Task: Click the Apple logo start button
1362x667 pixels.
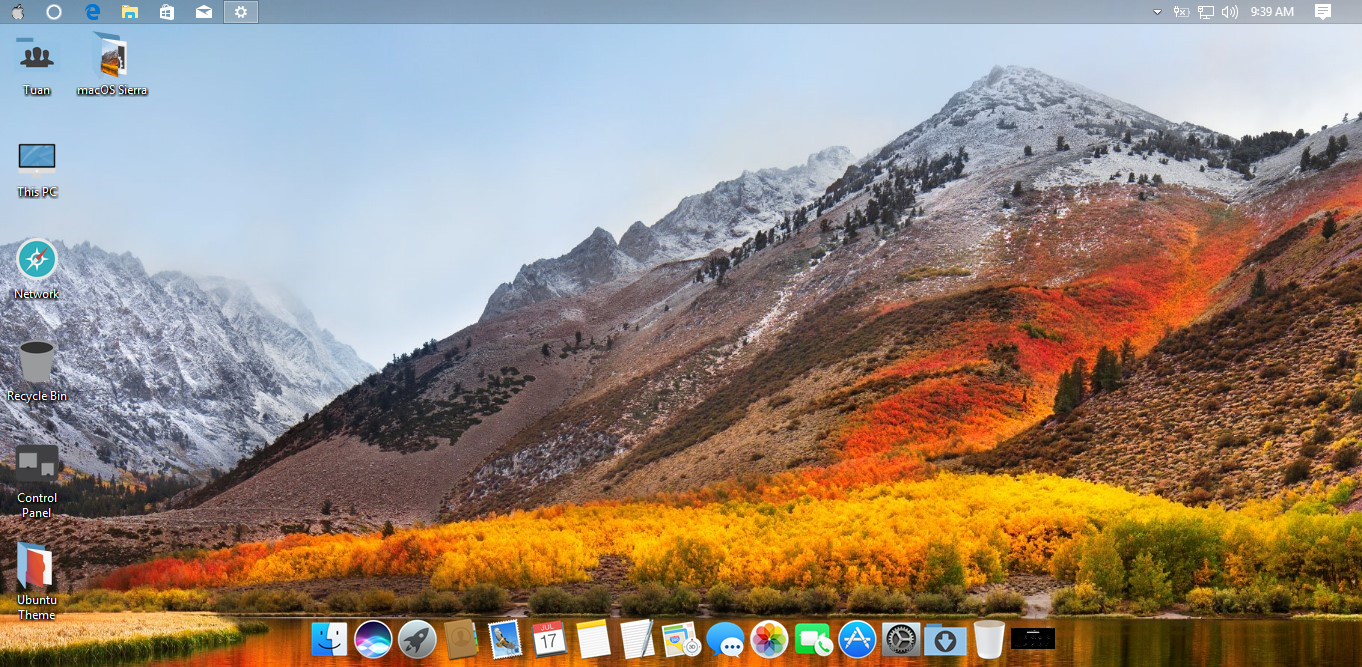Action: point(18,12)
